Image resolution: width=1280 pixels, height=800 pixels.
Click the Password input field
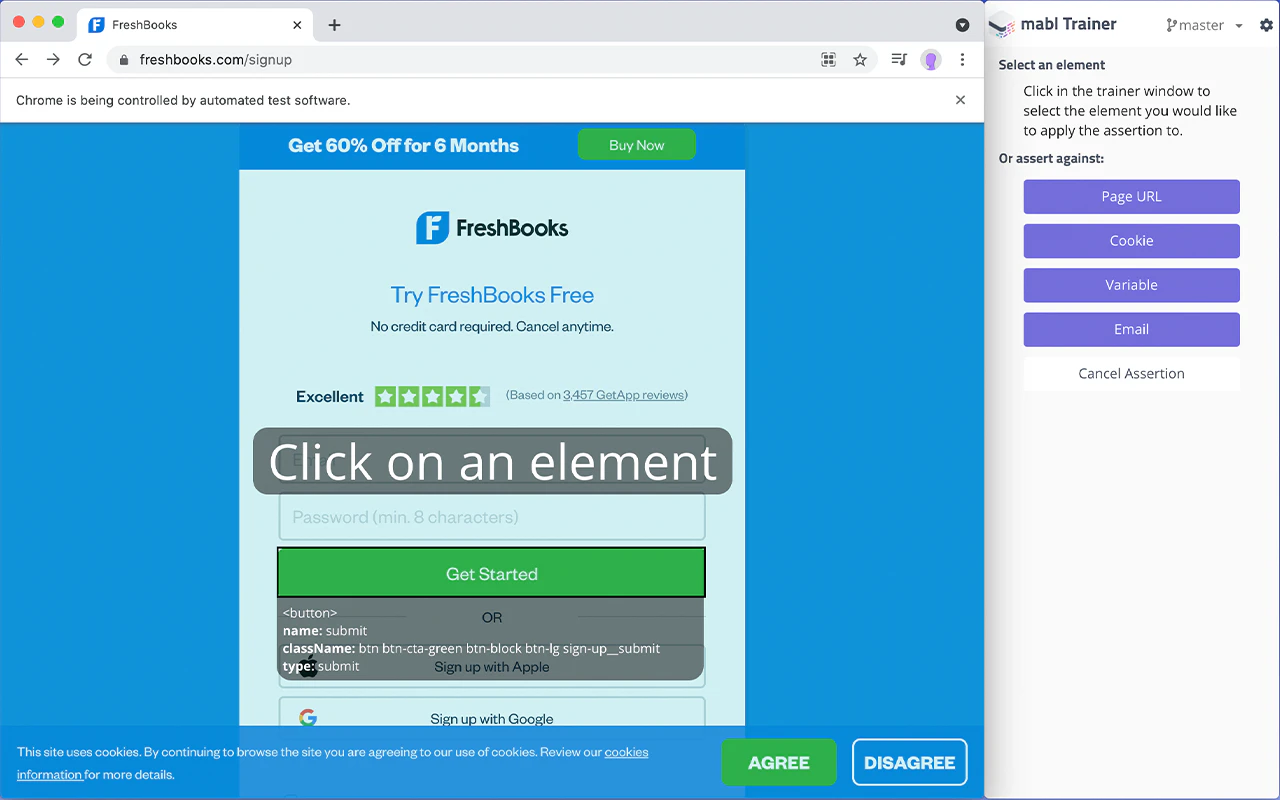click(491, 516)
